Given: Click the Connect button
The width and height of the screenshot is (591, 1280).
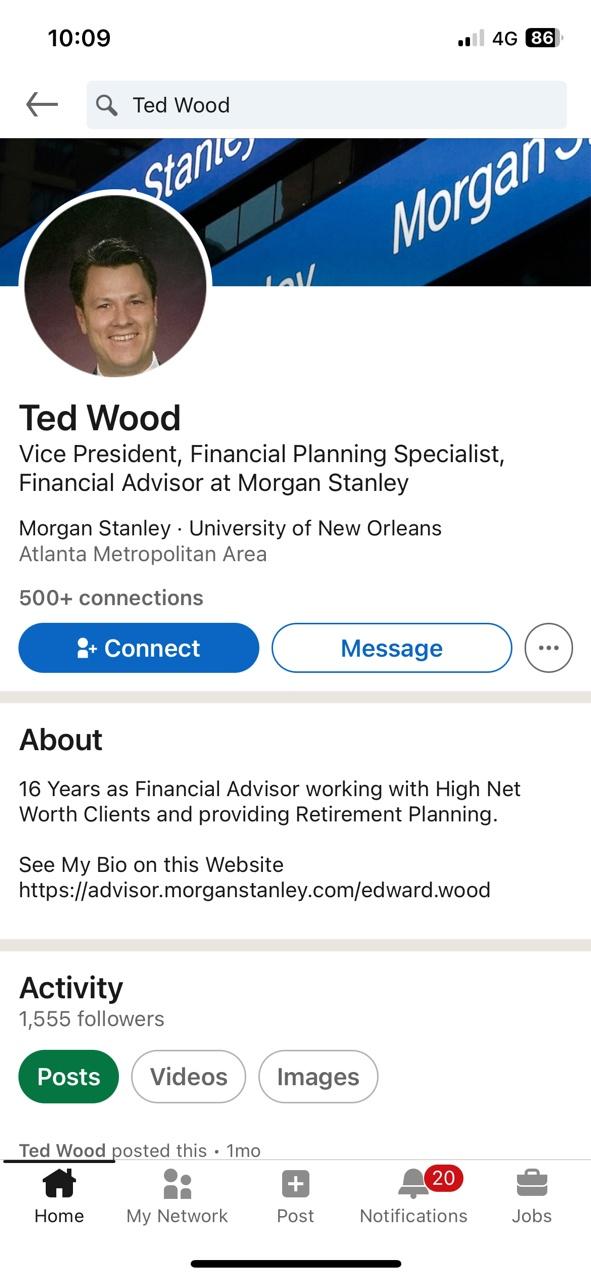Looking at the screenshot, I should click(139, 648).
